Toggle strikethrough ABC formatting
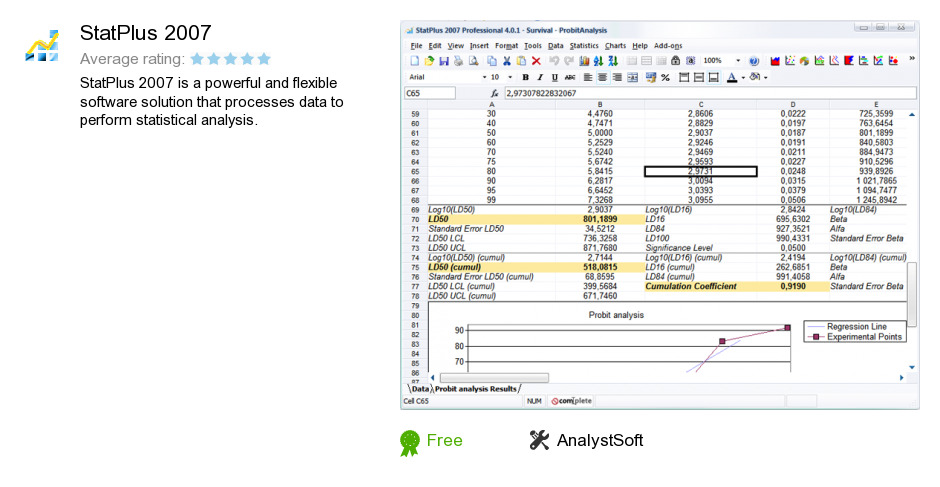This screenshot has width=940, height=487. 570,77
